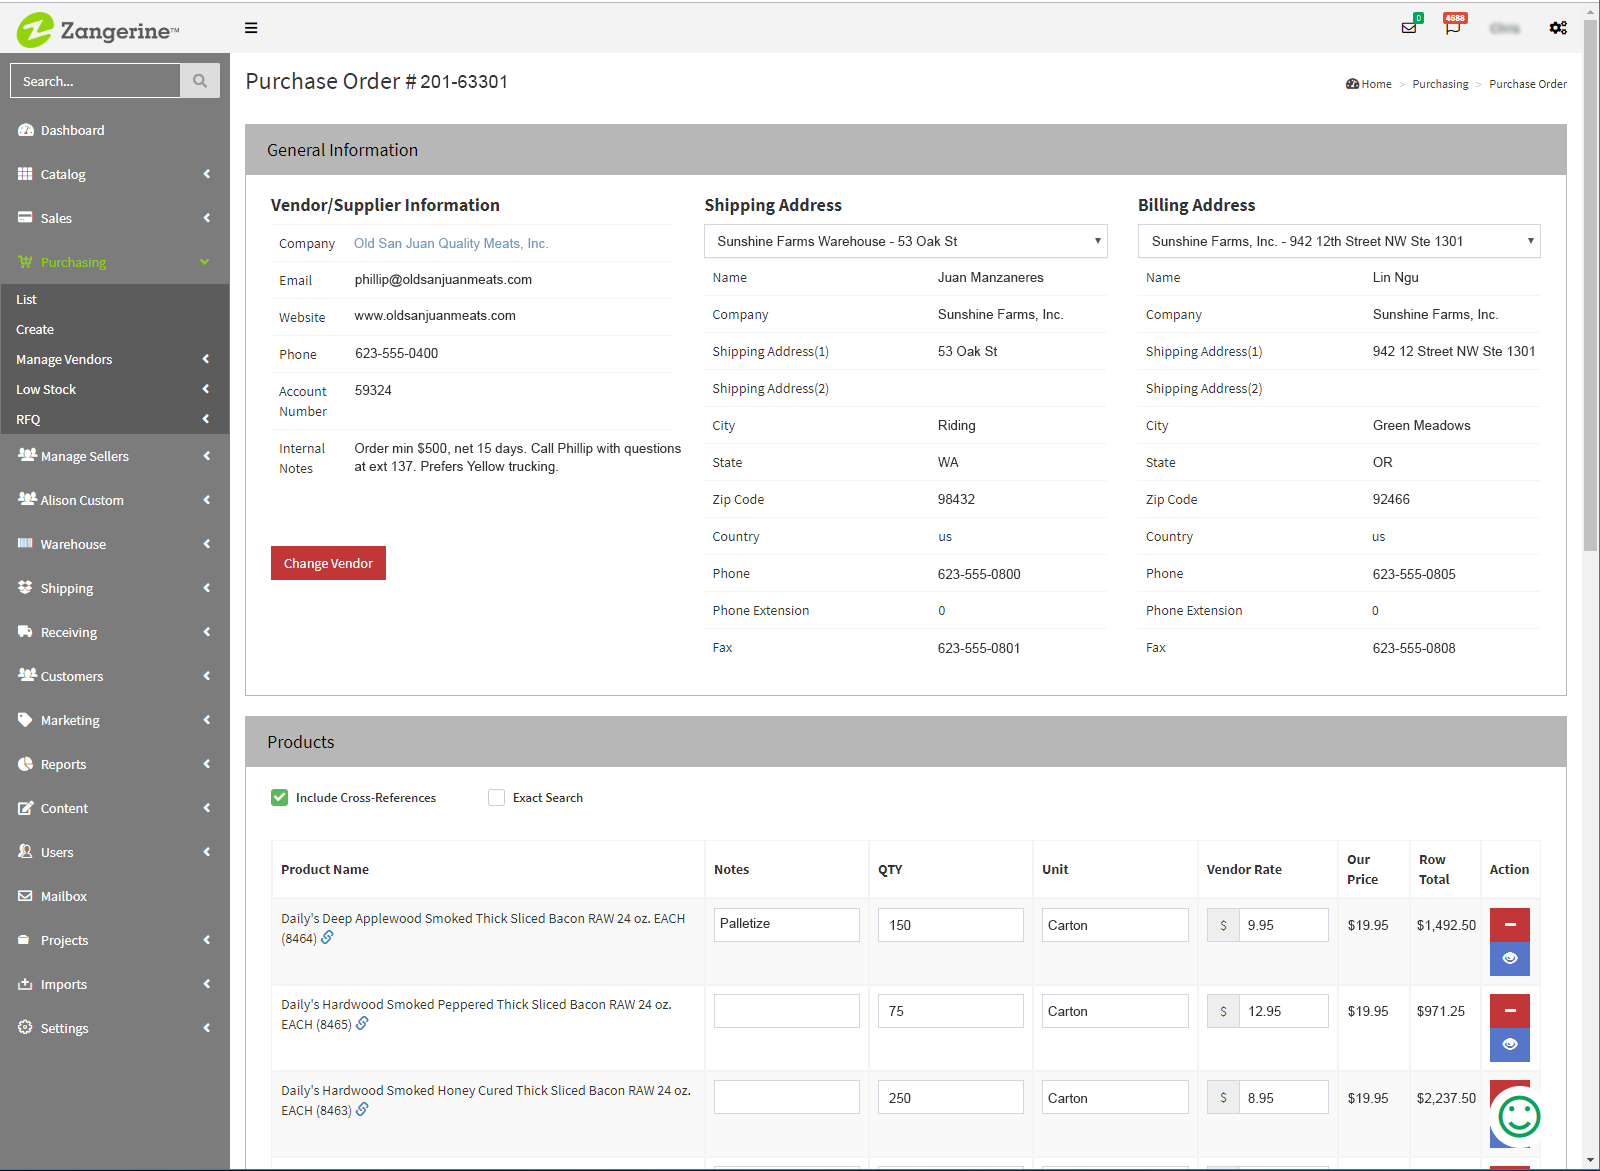1600x1171 pixels.
Task: Toggle the hamburger sidebar menu icon
Action: pyautogui.click(x=251, y=28)
